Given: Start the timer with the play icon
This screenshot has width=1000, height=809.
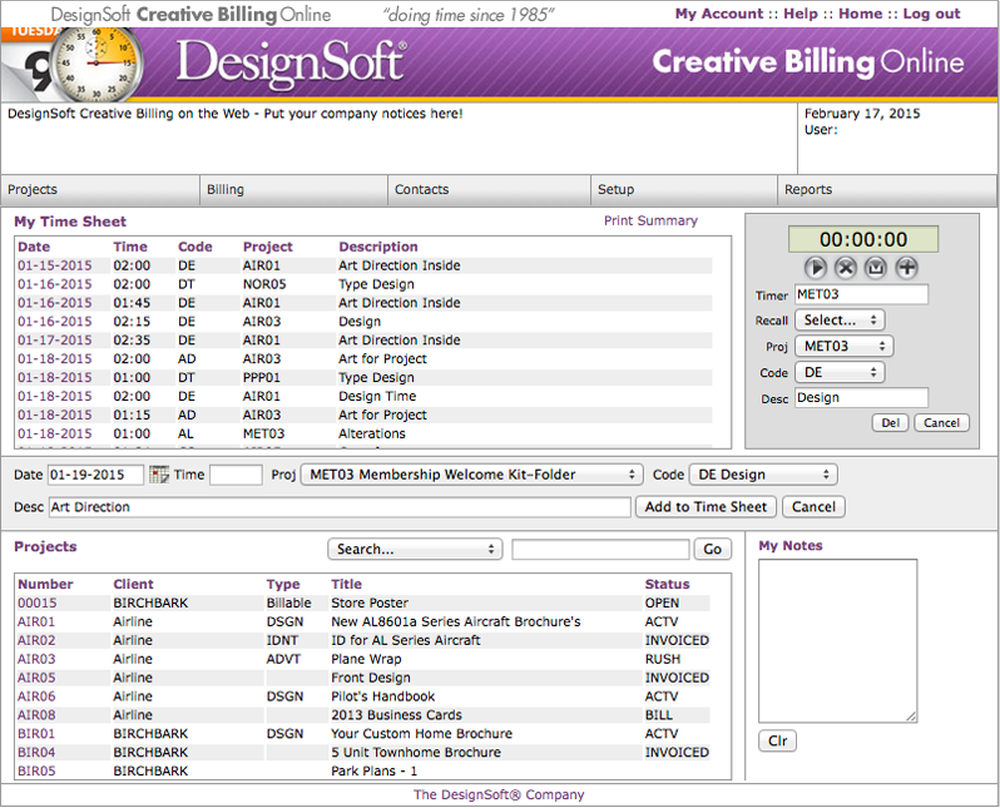Looking at the screenshot, I should tap(815, 267).
